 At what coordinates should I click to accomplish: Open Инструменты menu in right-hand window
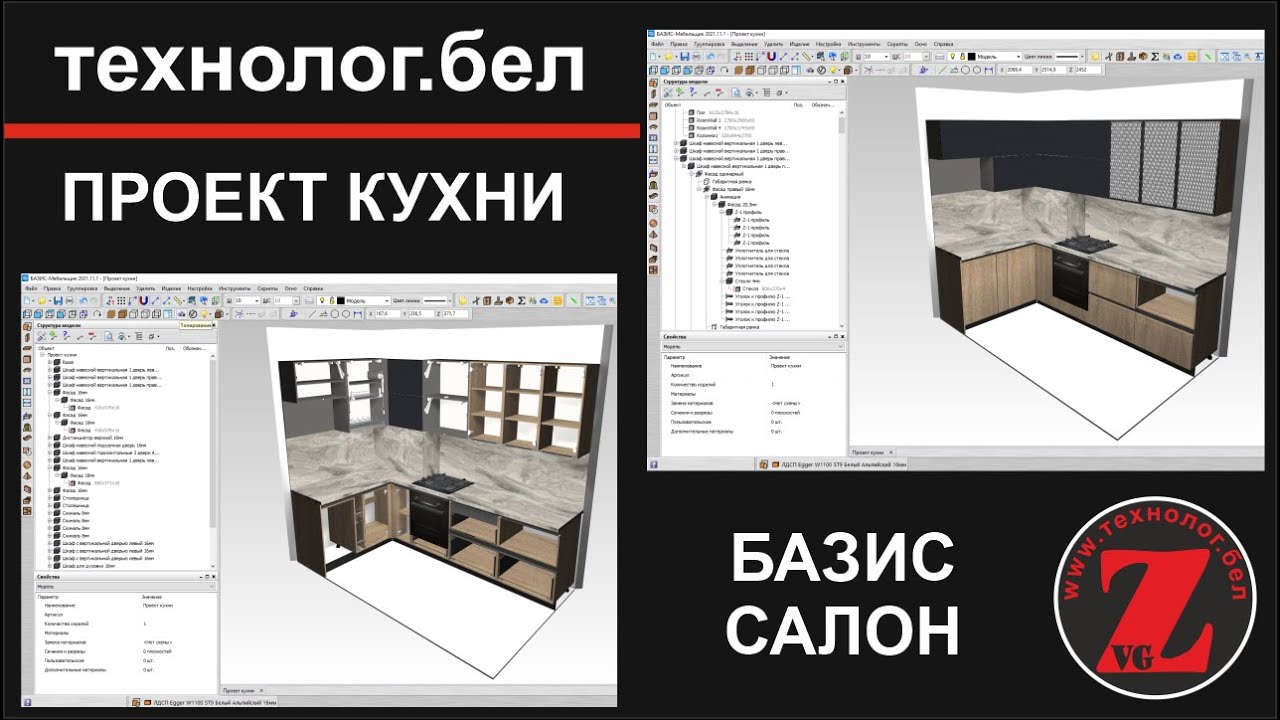pyautogui.click(x=864, y=44)
